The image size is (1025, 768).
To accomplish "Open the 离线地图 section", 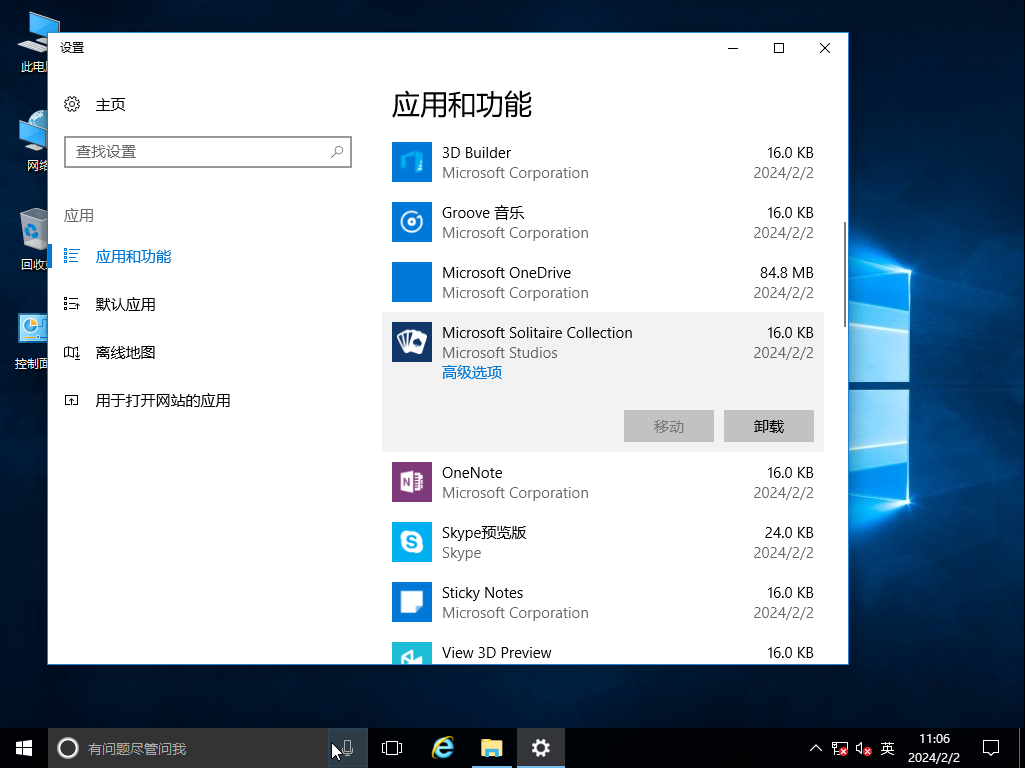I will [x=126, y=353].
